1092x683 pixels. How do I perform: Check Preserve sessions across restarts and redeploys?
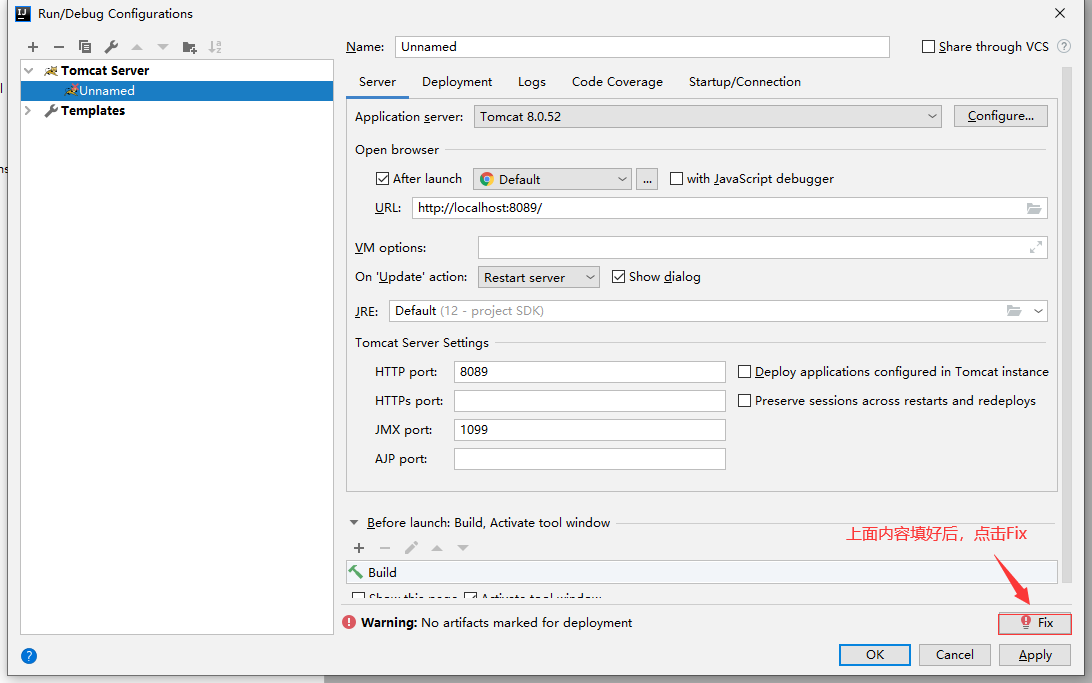(x=744, y=401)
